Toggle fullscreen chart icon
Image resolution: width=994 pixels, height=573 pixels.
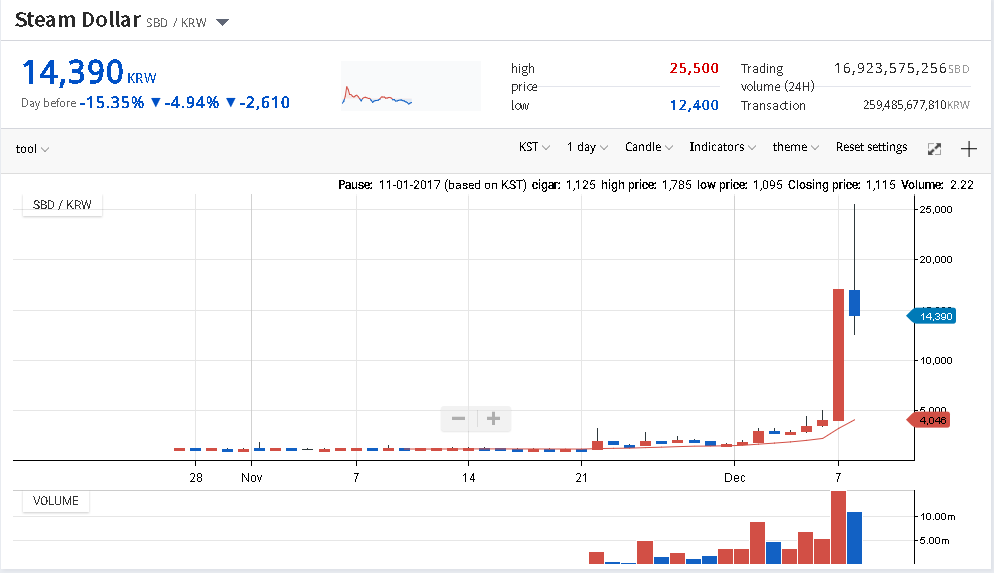934,149
